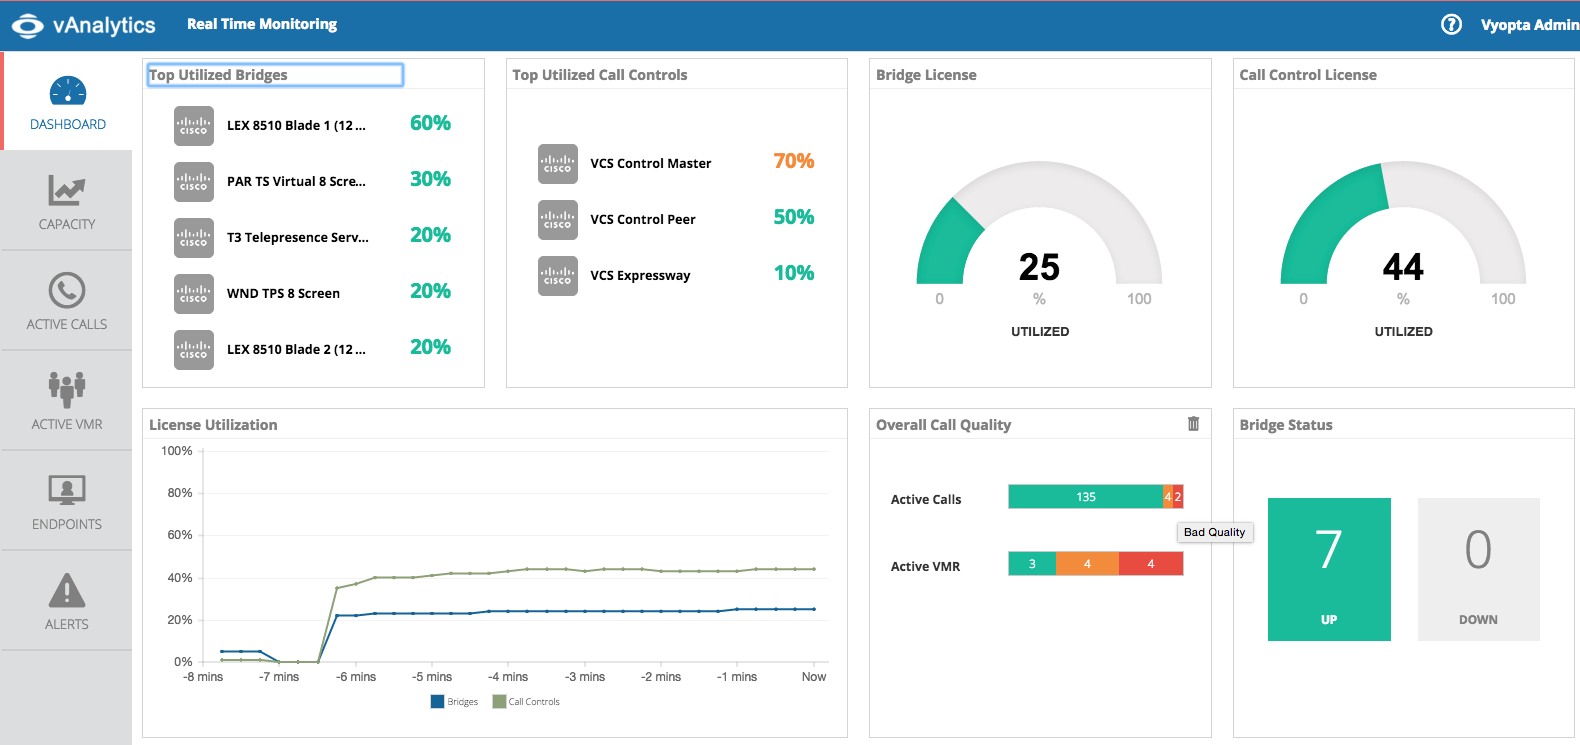The height and width of the screenshot is (745, 1580).
Task: Go to ENDPOINTS label in sidebar
Action: [x=67, y=524]
